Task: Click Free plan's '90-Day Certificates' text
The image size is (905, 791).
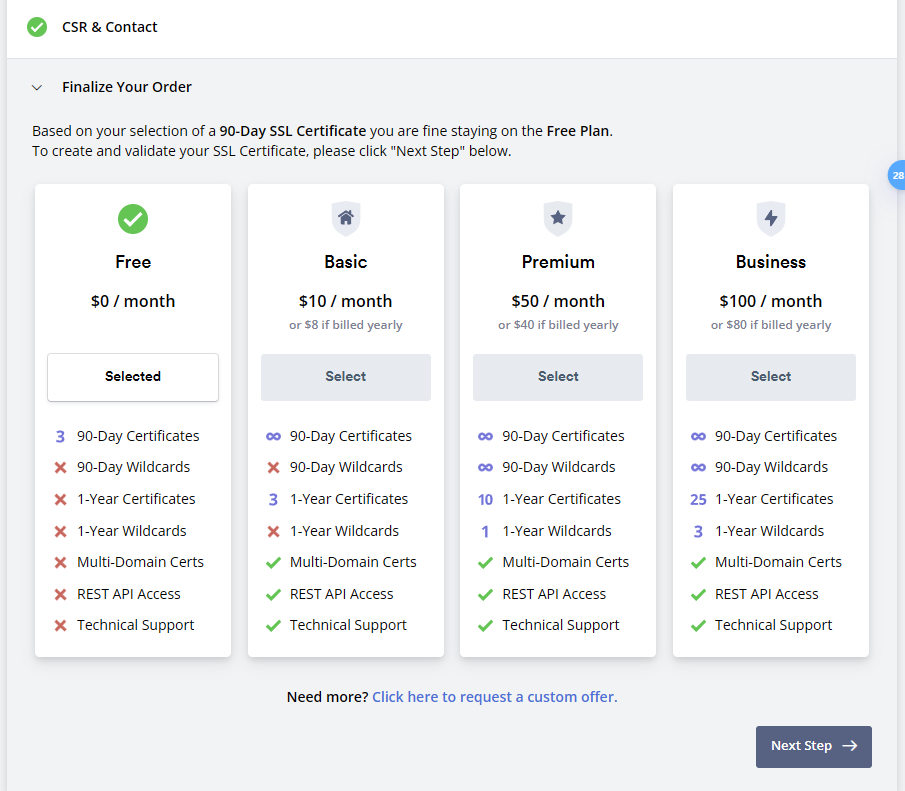Action: point(138,436)
